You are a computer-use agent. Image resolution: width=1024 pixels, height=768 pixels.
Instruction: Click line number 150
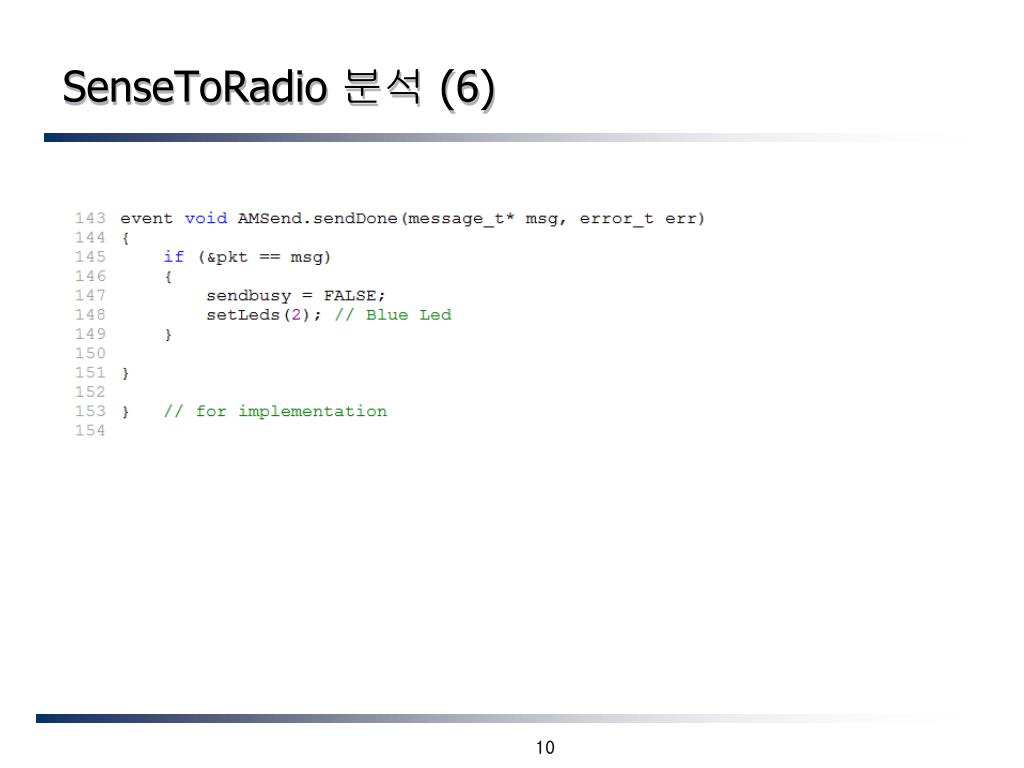pos(90,353)
